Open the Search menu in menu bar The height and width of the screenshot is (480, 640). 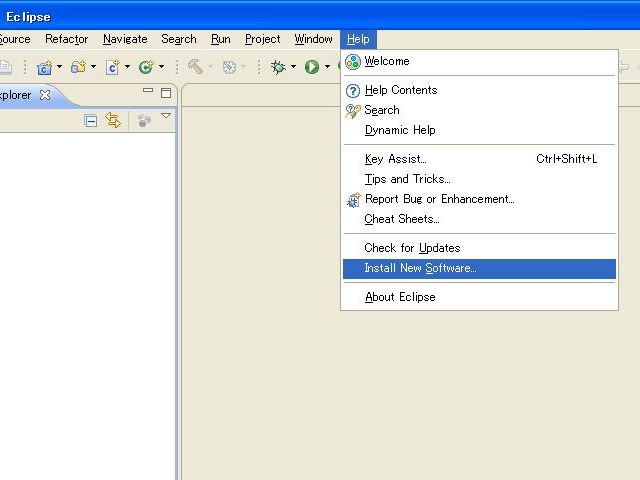click(179, 39)
